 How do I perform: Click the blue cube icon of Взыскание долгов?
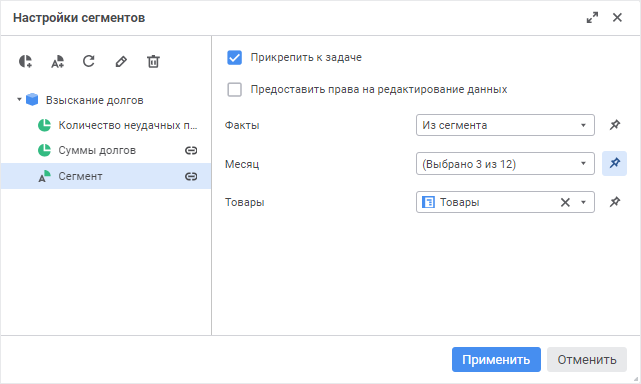pyautogui.click(x=32, y=100)
